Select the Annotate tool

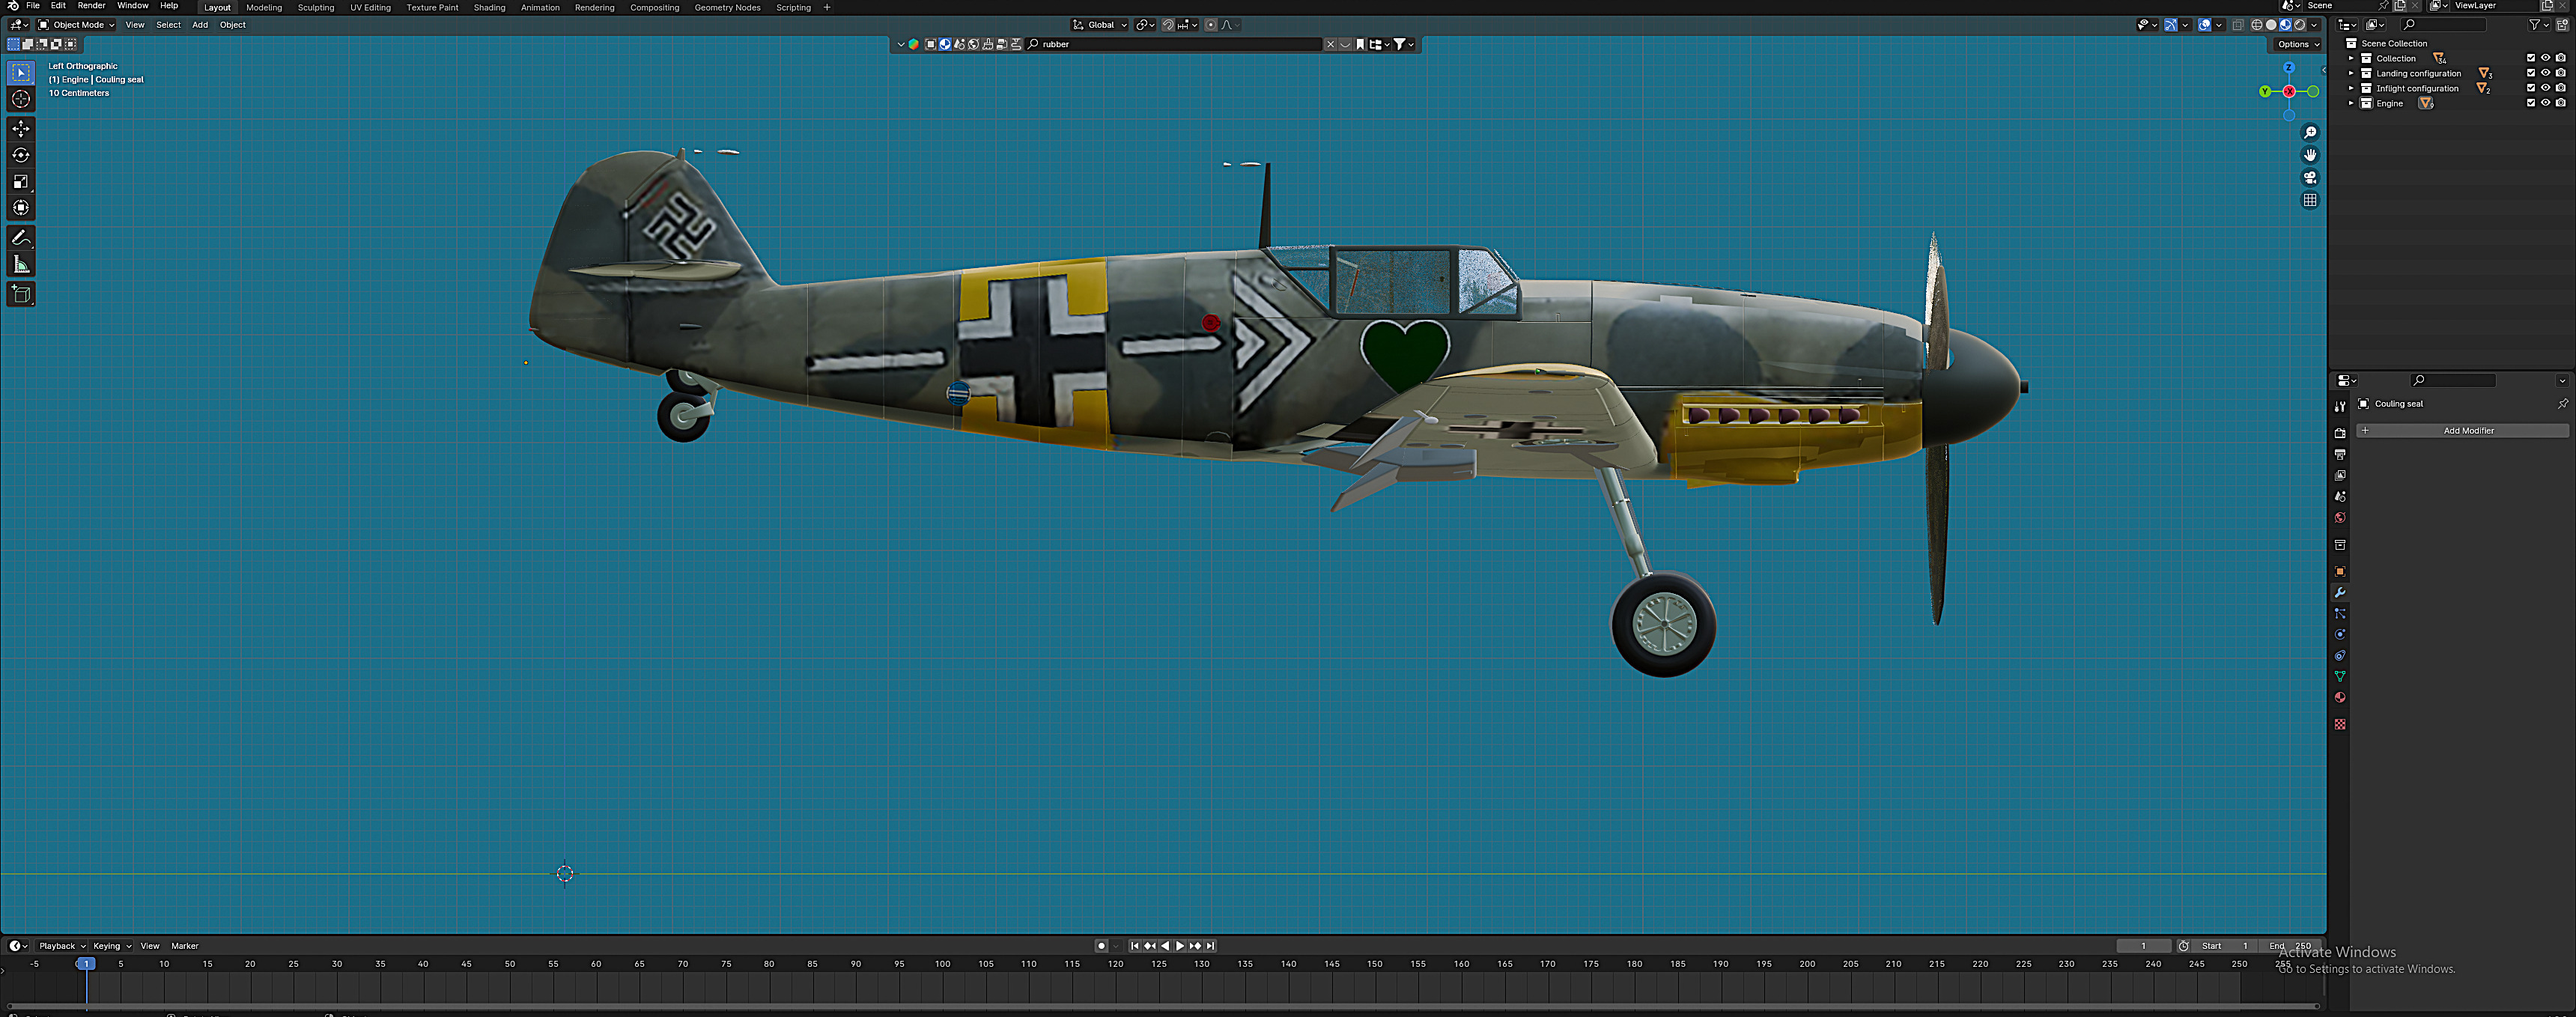click(x=21, y=238)
